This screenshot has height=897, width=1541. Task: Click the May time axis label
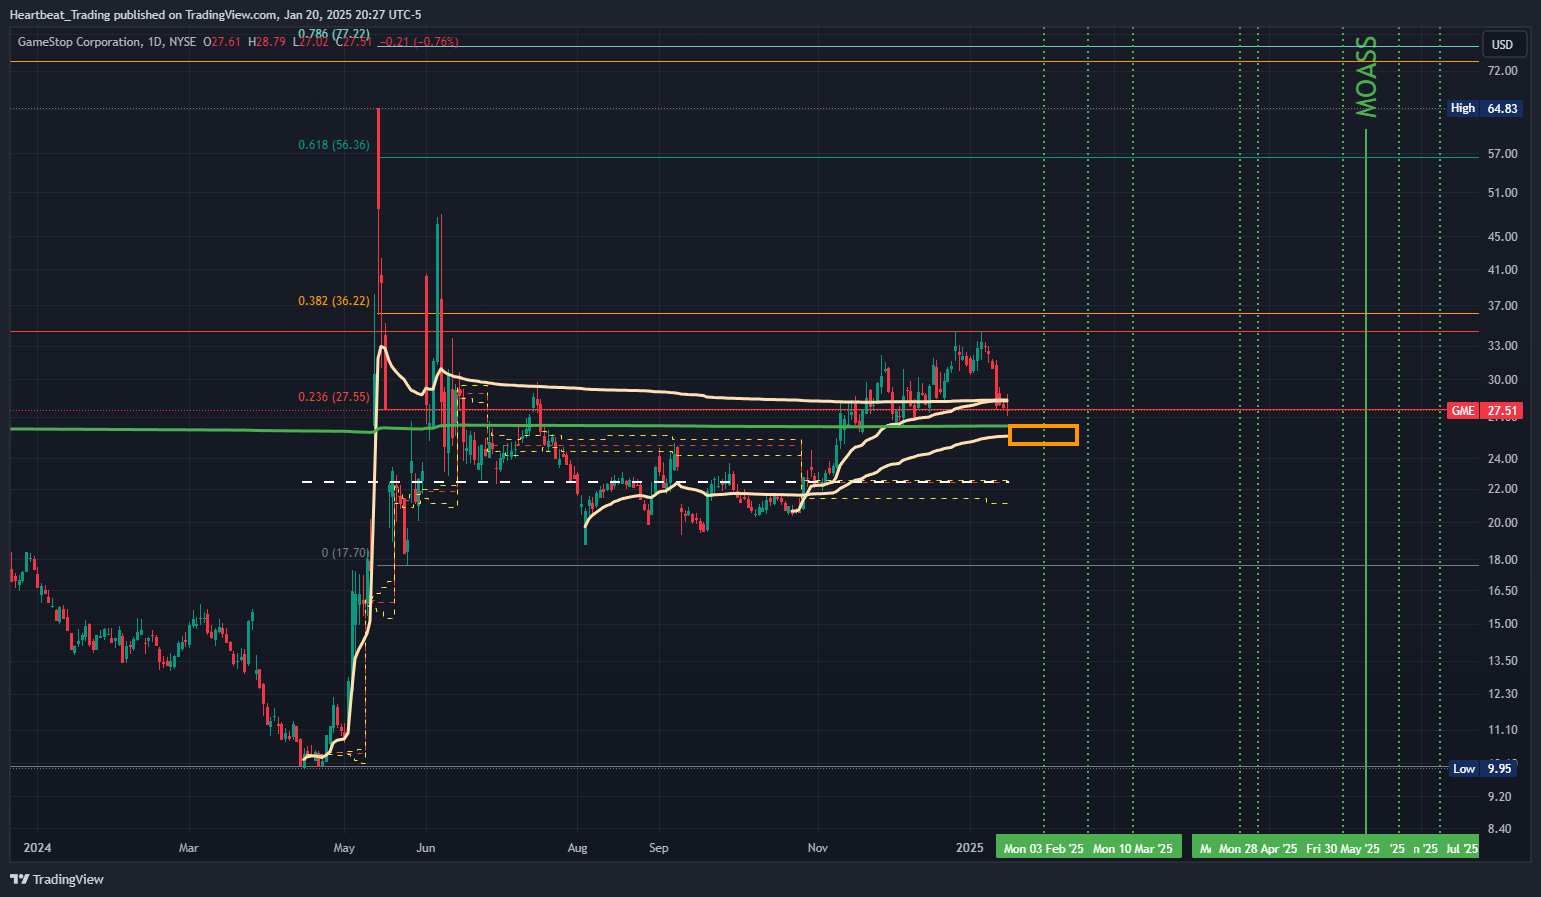pyautogui.click(x=344, y=848)
